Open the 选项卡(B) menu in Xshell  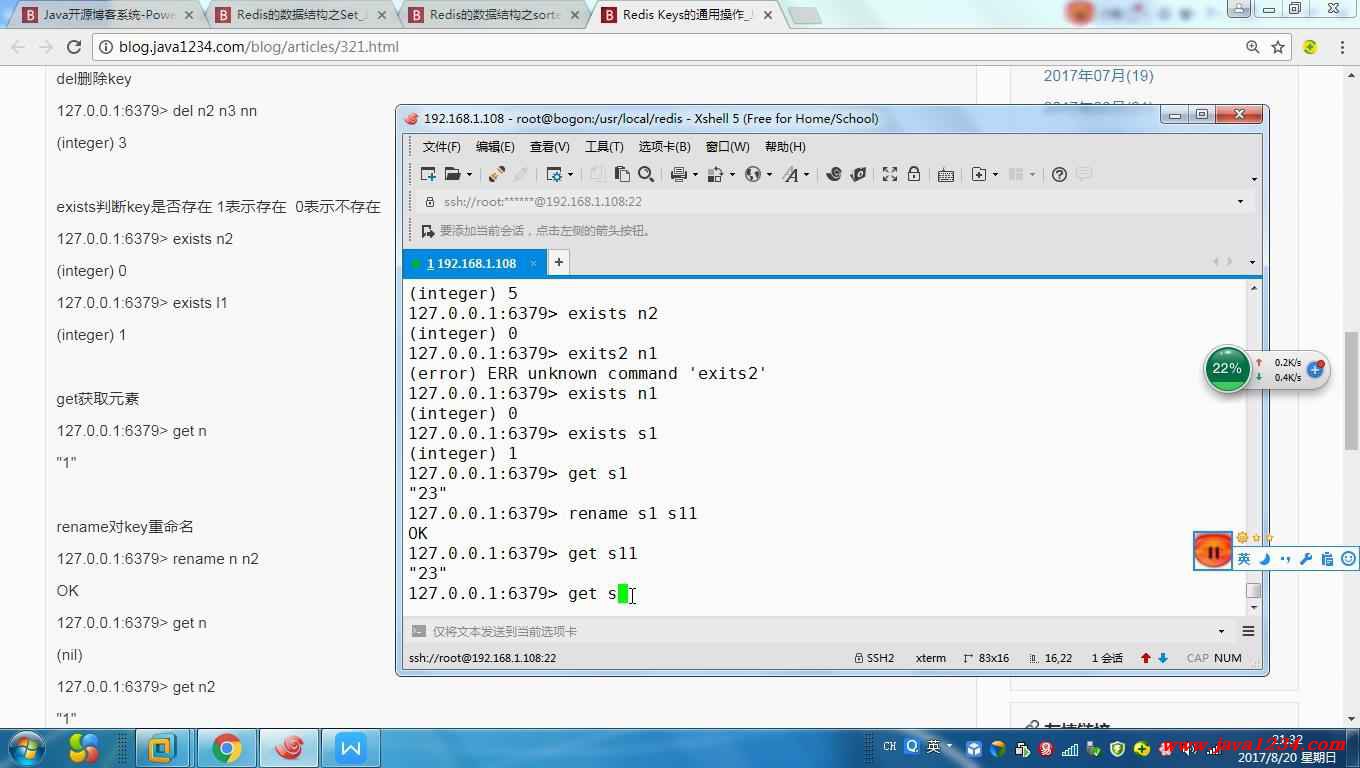[x=664, y=147]
